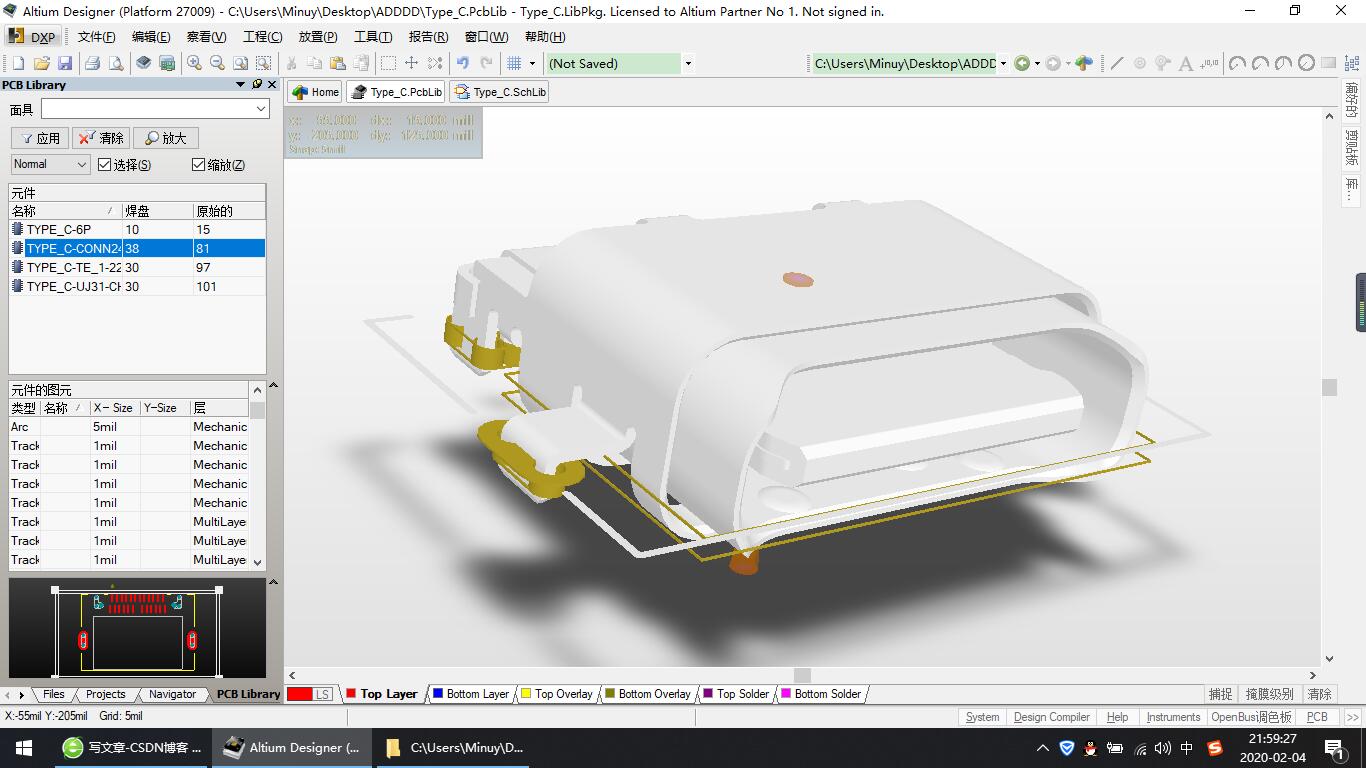The image size is (1366, 768).
Task: Toggle the 缩放(Z) checkbox
Action: click(198, 165)
